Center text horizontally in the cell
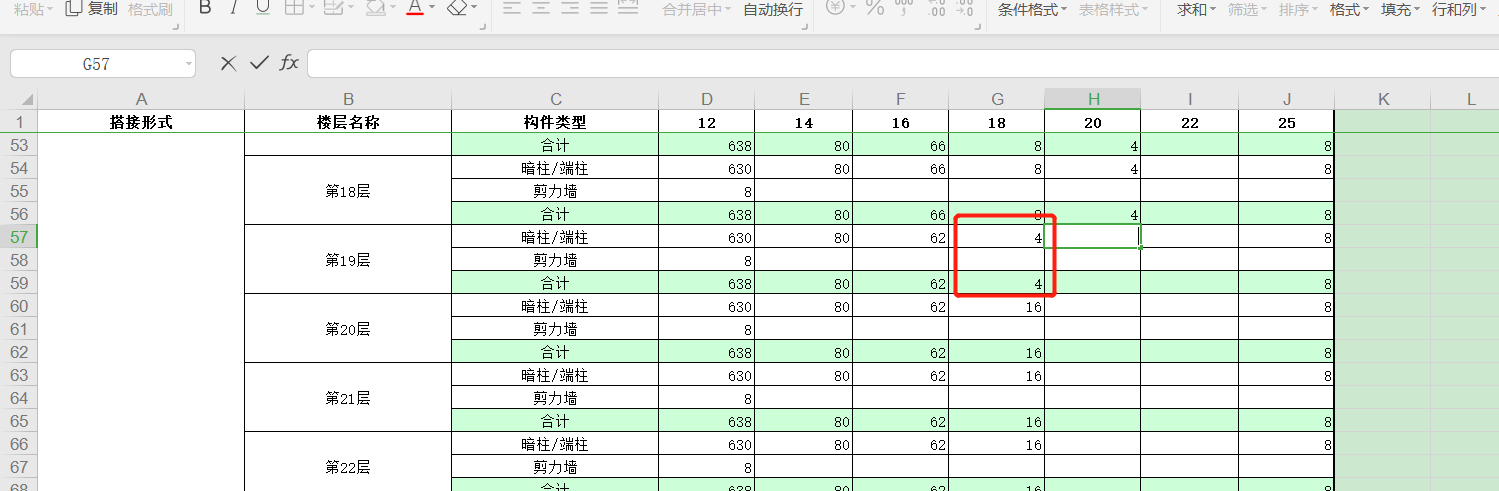This screenshot has width=1499, height=491. pyautogui.click(x=540, y=9)
